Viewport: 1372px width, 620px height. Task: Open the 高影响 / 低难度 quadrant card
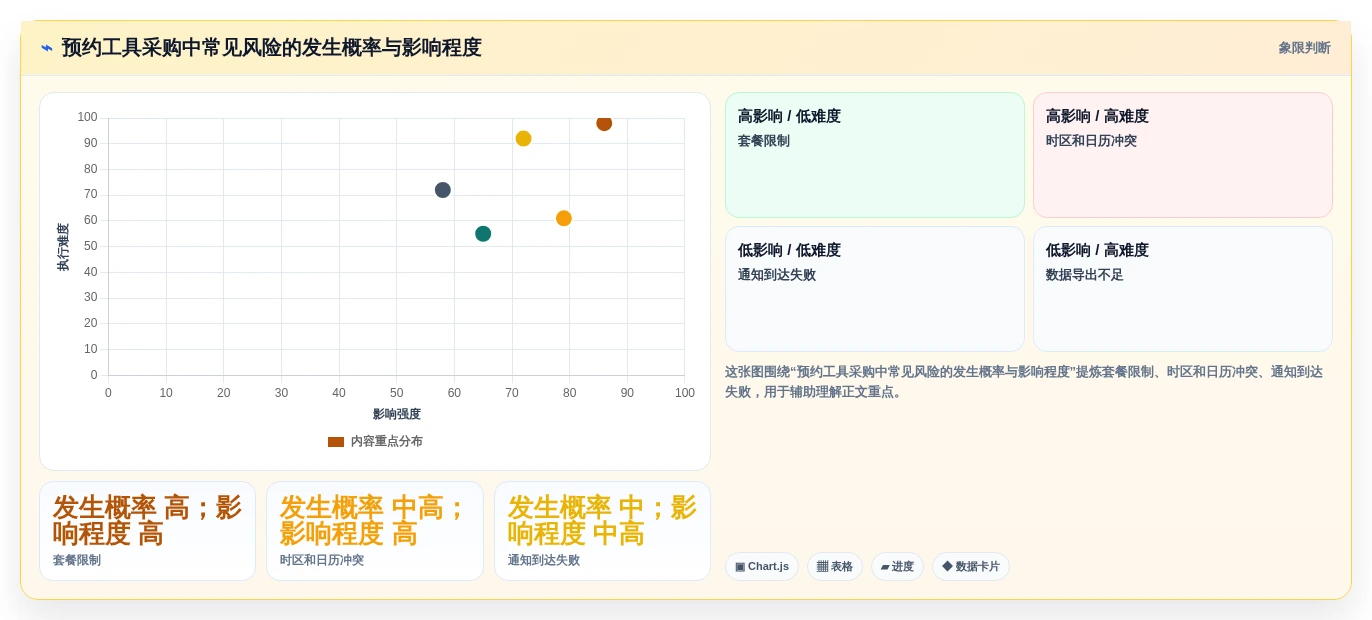pyautogui.click(x=875, y=155)
